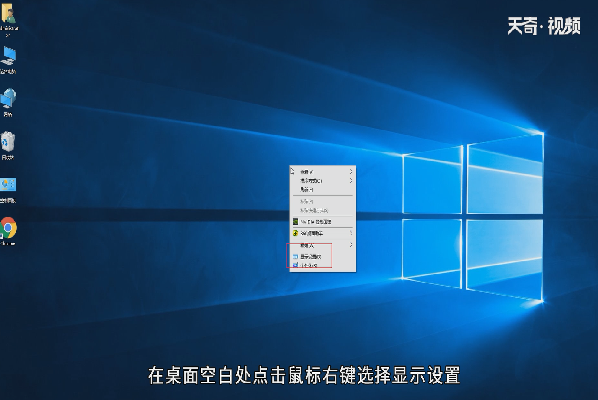598x400 pixels.
Task: Click the NVIDIA icon in context menu
Action: [x=295, y=222]
